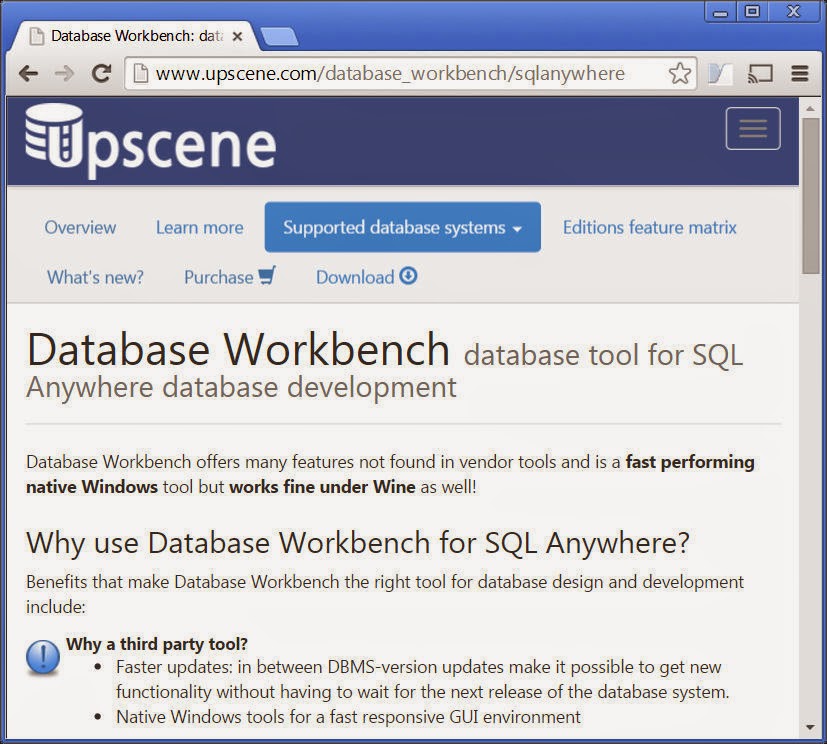Click the browser back arrow
Screen dimensions: 827x744
coord(28,73)
